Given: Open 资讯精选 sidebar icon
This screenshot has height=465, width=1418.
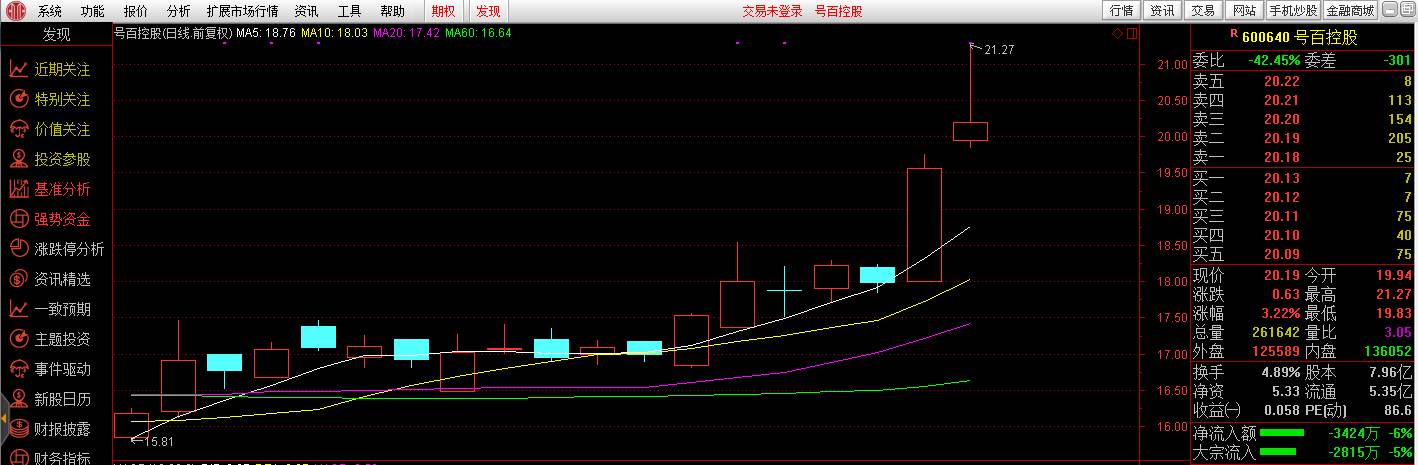Looking at the screenshot, I should coord(18,280).
